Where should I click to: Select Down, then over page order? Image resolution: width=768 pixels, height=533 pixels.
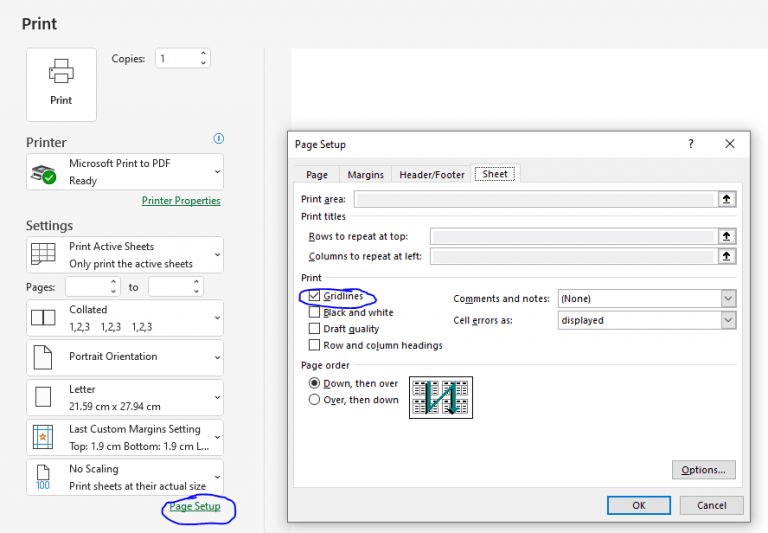click(314, 383)
